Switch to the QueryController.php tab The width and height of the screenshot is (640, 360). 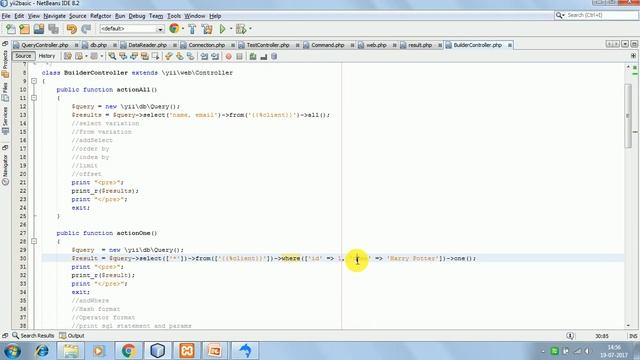(x=45, y=45)
